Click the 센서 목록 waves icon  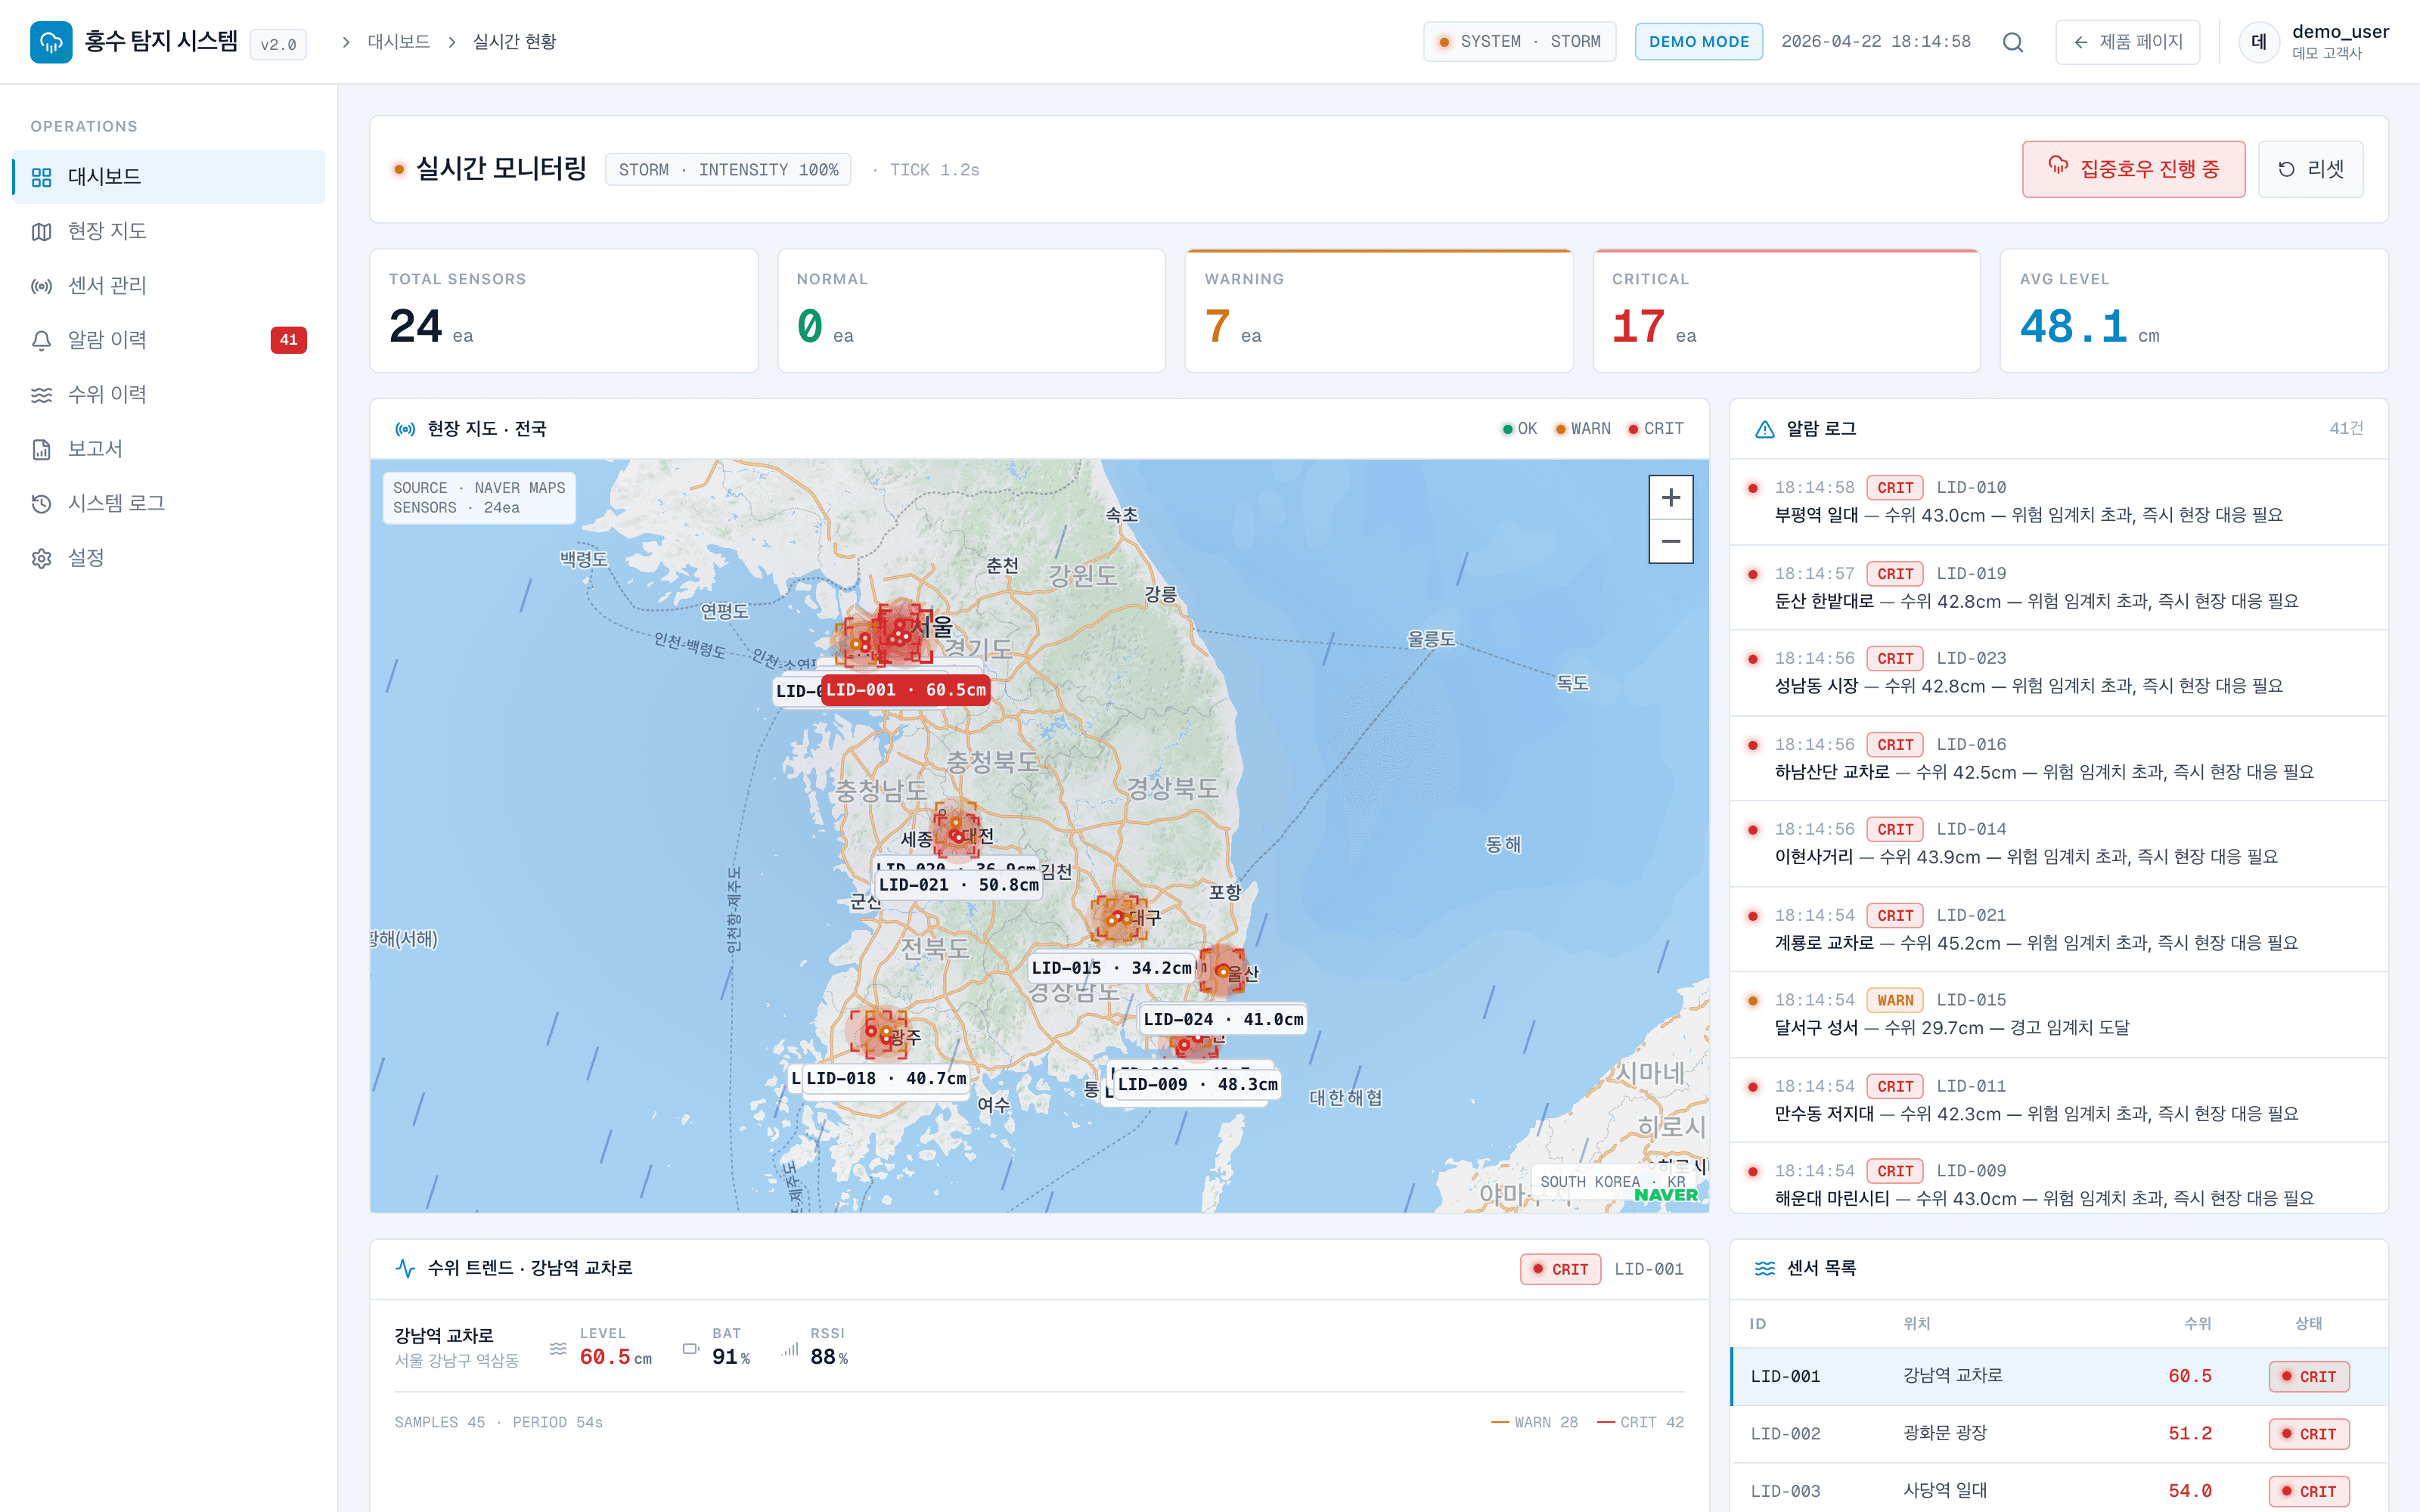point(1764,1268)
